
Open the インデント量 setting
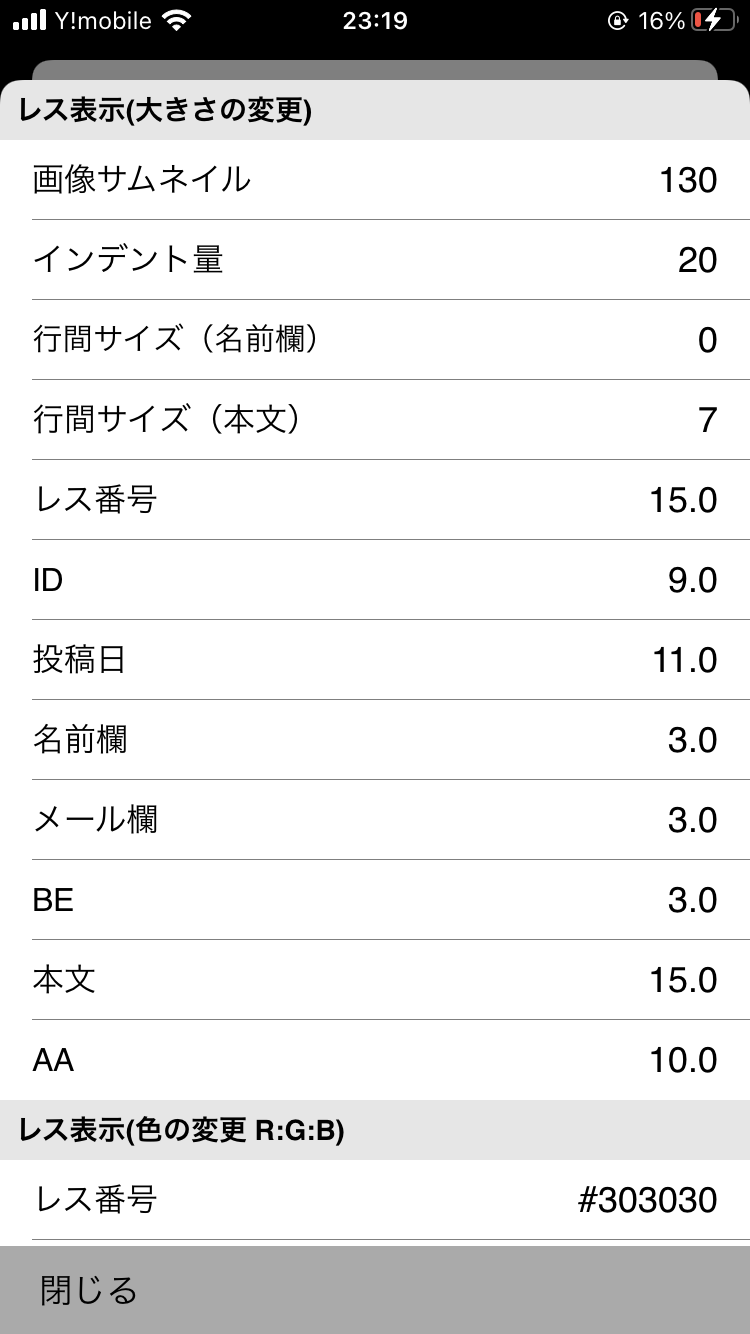point(375,260)
